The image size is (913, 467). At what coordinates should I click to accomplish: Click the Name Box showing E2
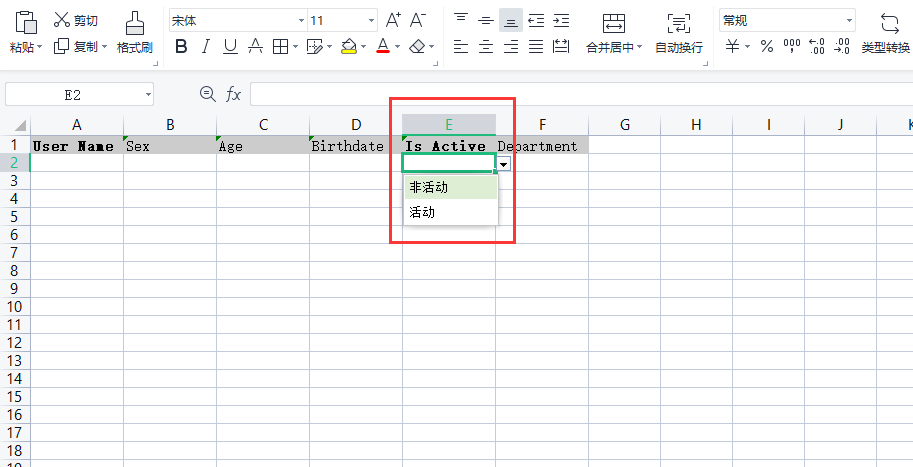pyautogui.click(x=79, y=94)
